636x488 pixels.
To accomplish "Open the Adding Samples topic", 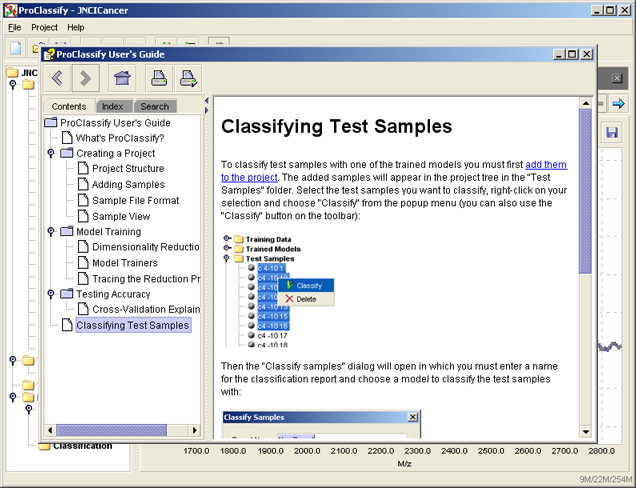I will (128, 185).
